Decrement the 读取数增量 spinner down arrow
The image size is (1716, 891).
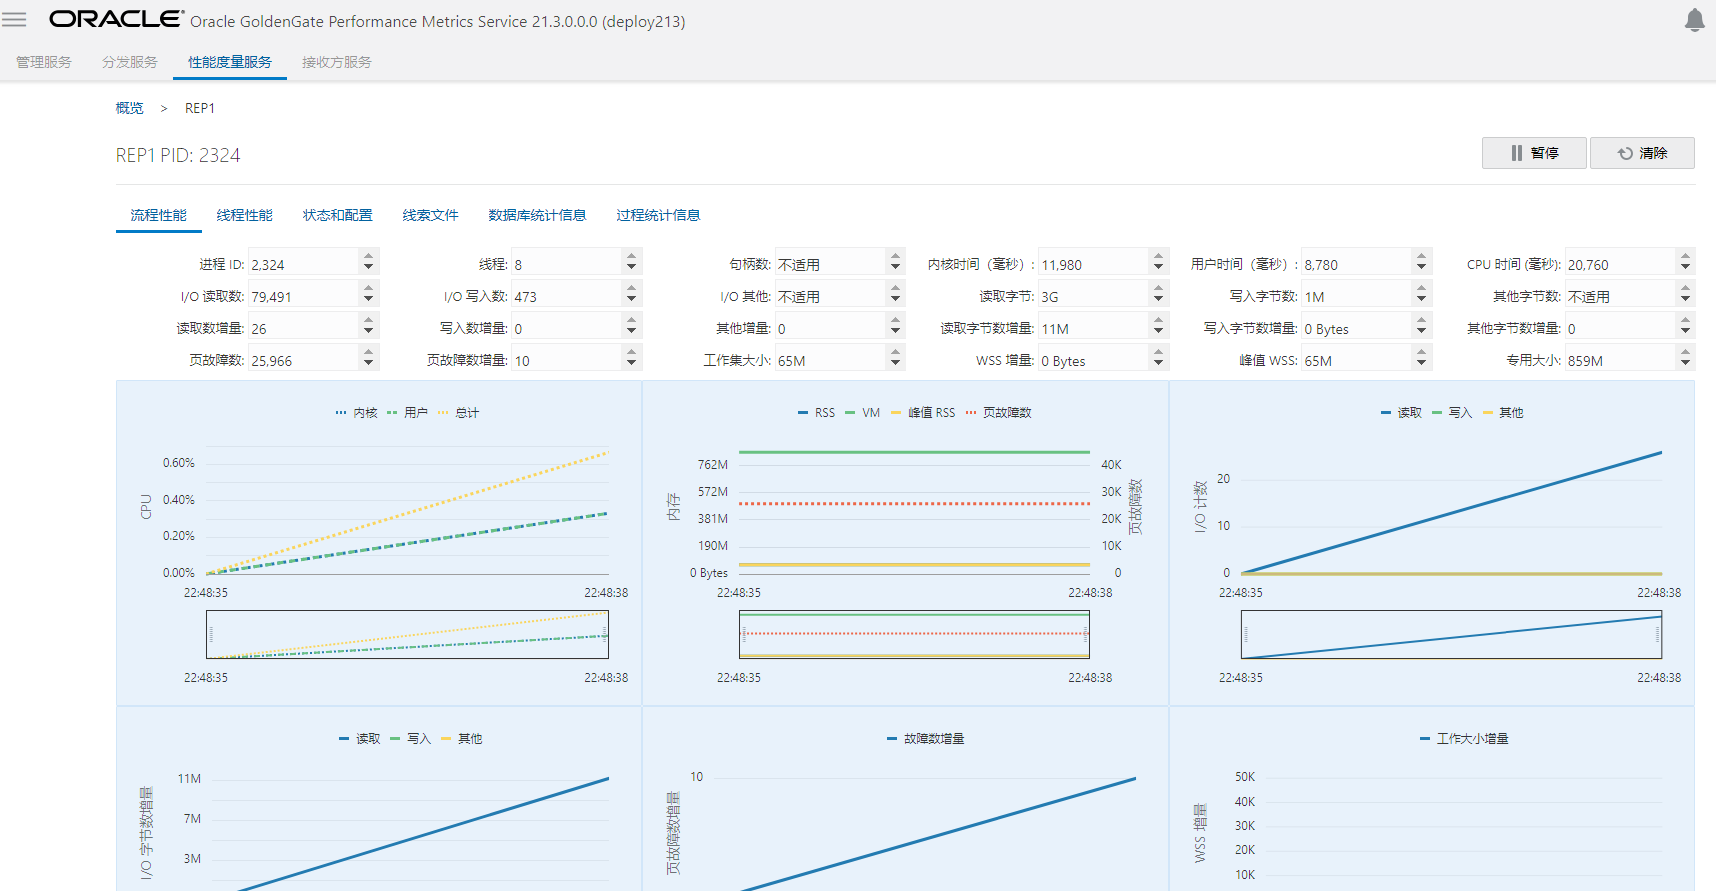tap(369, 332)
